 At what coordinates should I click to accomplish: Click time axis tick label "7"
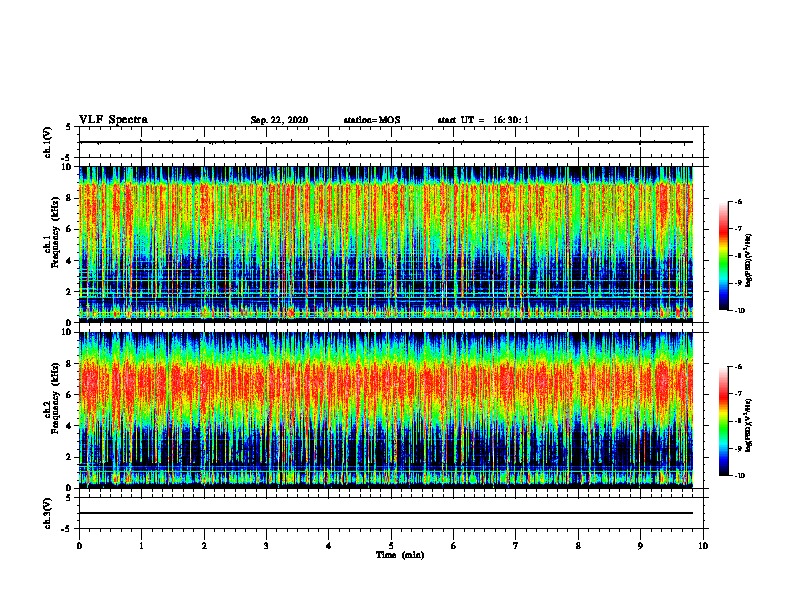click(x=516, y=546)
